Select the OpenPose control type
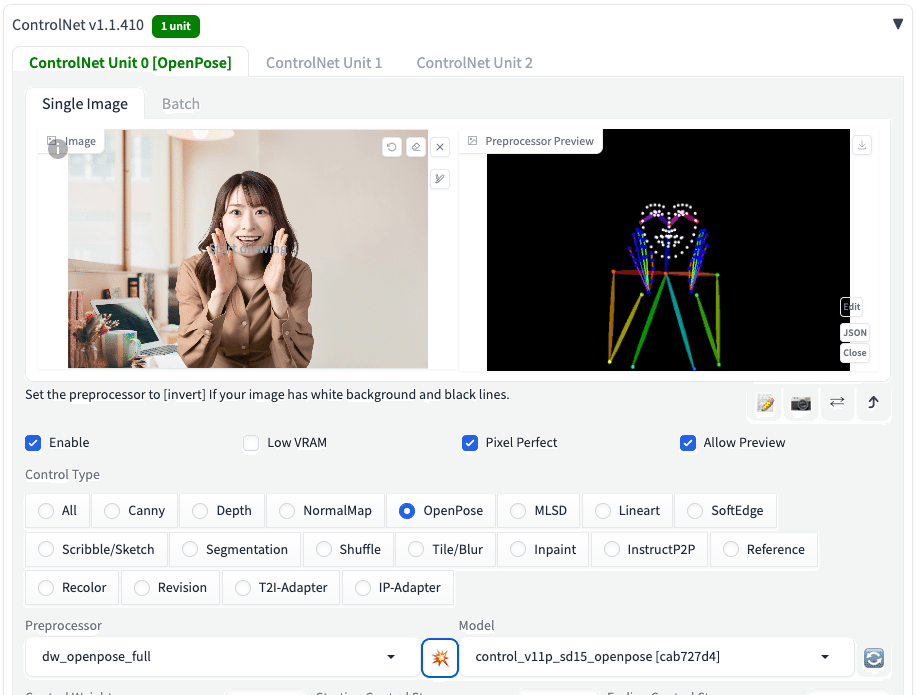Image resolution: width=916 pixels, height=695 pixels. click(x=441, y=511)
